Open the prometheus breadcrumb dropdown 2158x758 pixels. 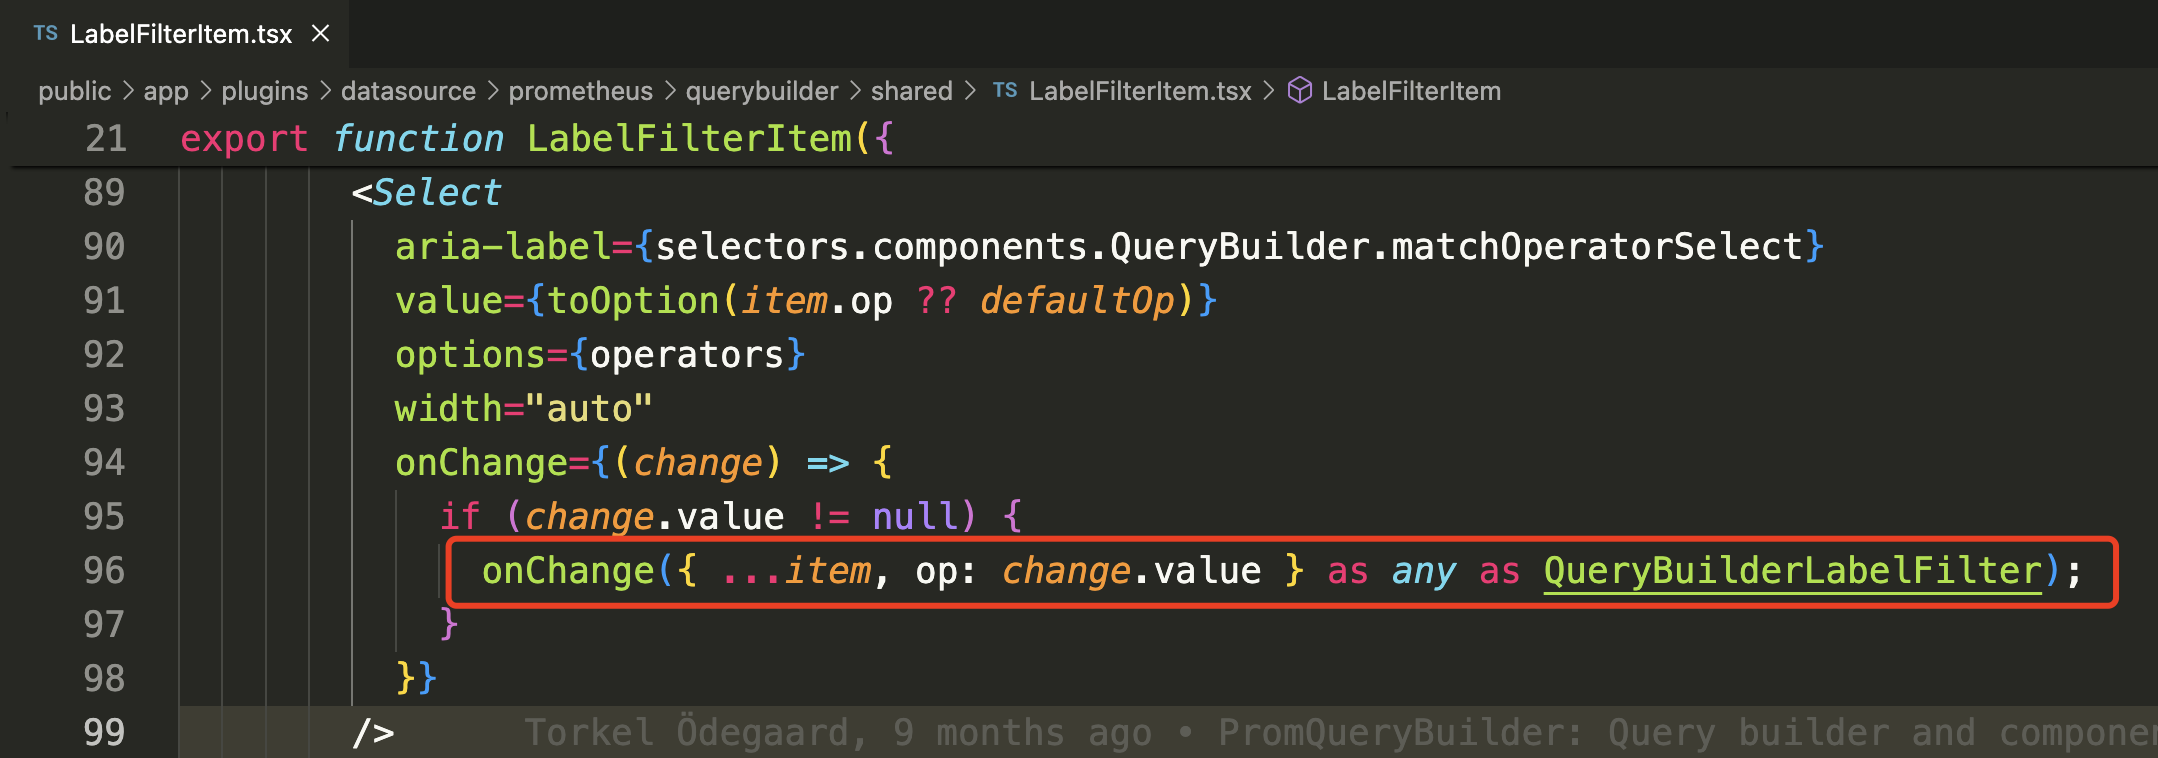click(580, 90)
